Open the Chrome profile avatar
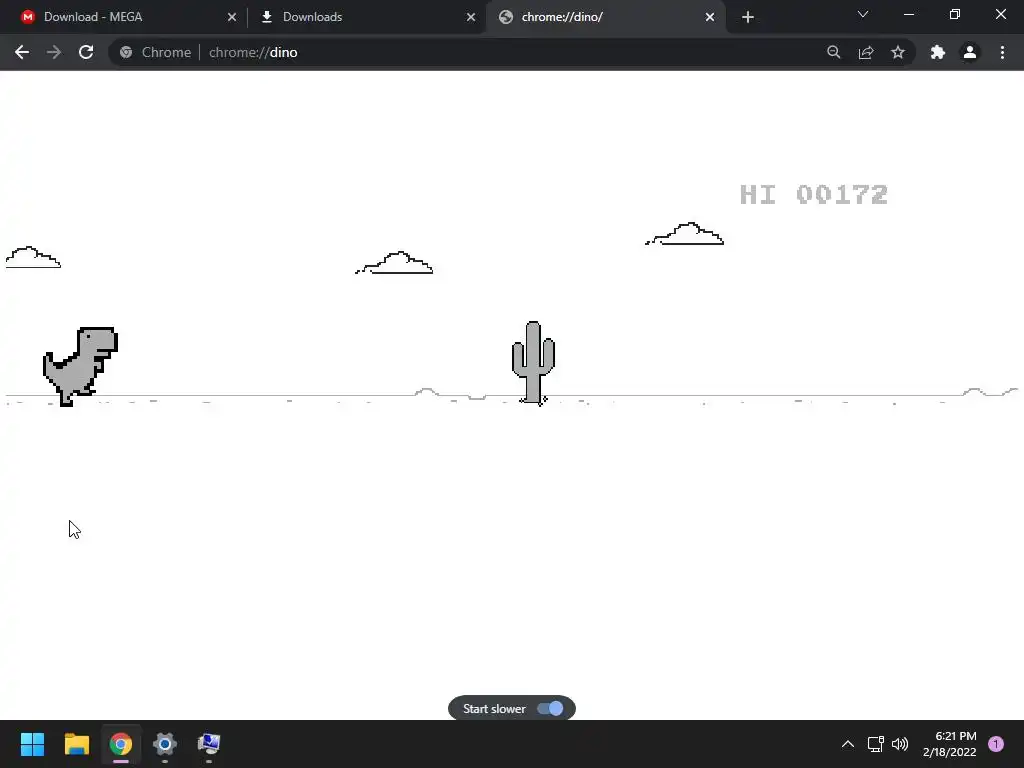Image resolution: width=1024 pixels, height=768 pixels. click(970, 52)
